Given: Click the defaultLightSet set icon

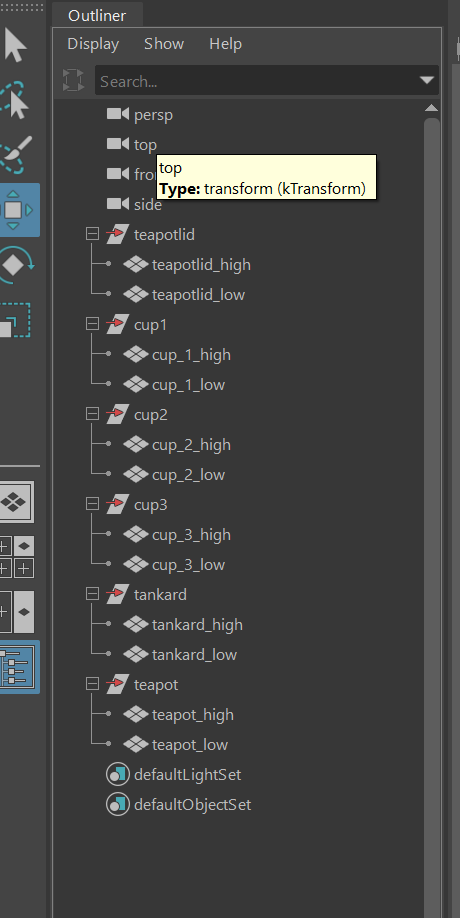Looking at the screenshot, I should pos(118,775).
